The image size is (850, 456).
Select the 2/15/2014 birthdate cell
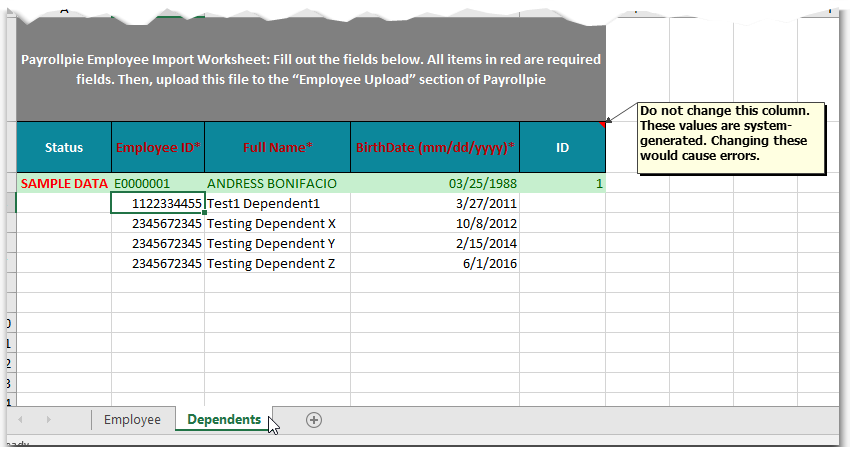435,243
